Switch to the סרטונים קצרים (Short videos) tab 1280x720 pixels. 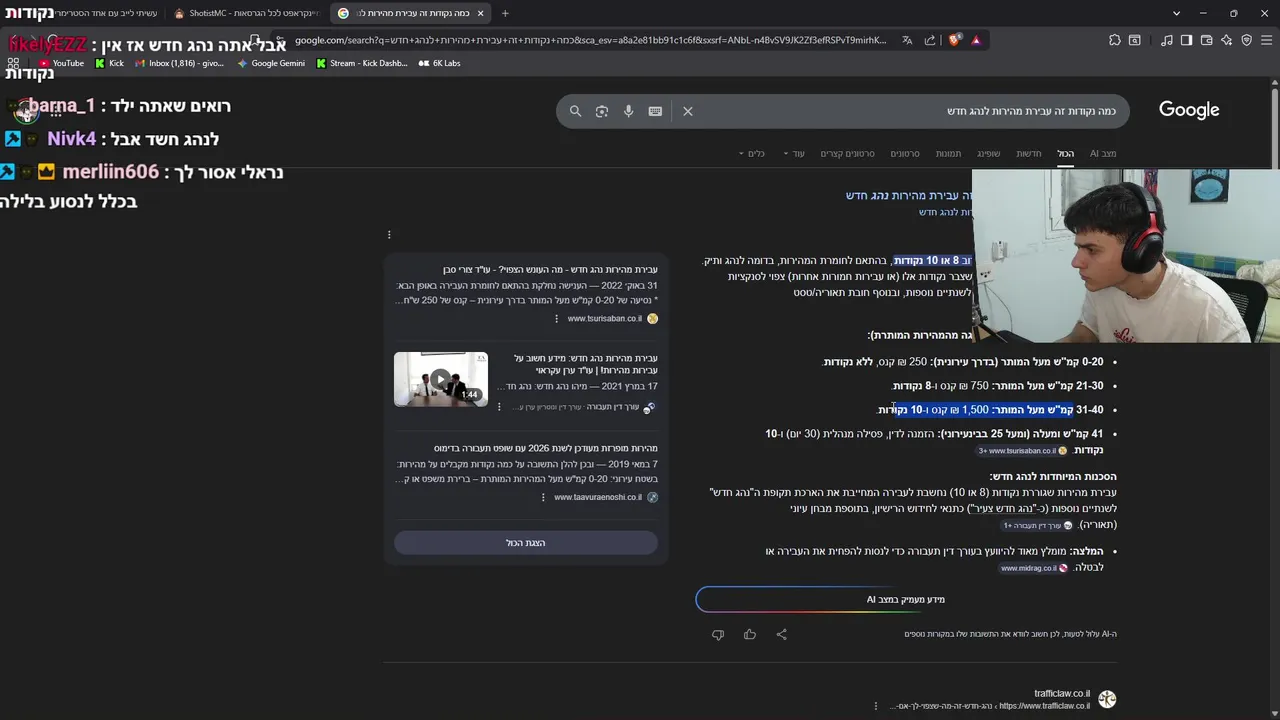[x=847, y=153]
